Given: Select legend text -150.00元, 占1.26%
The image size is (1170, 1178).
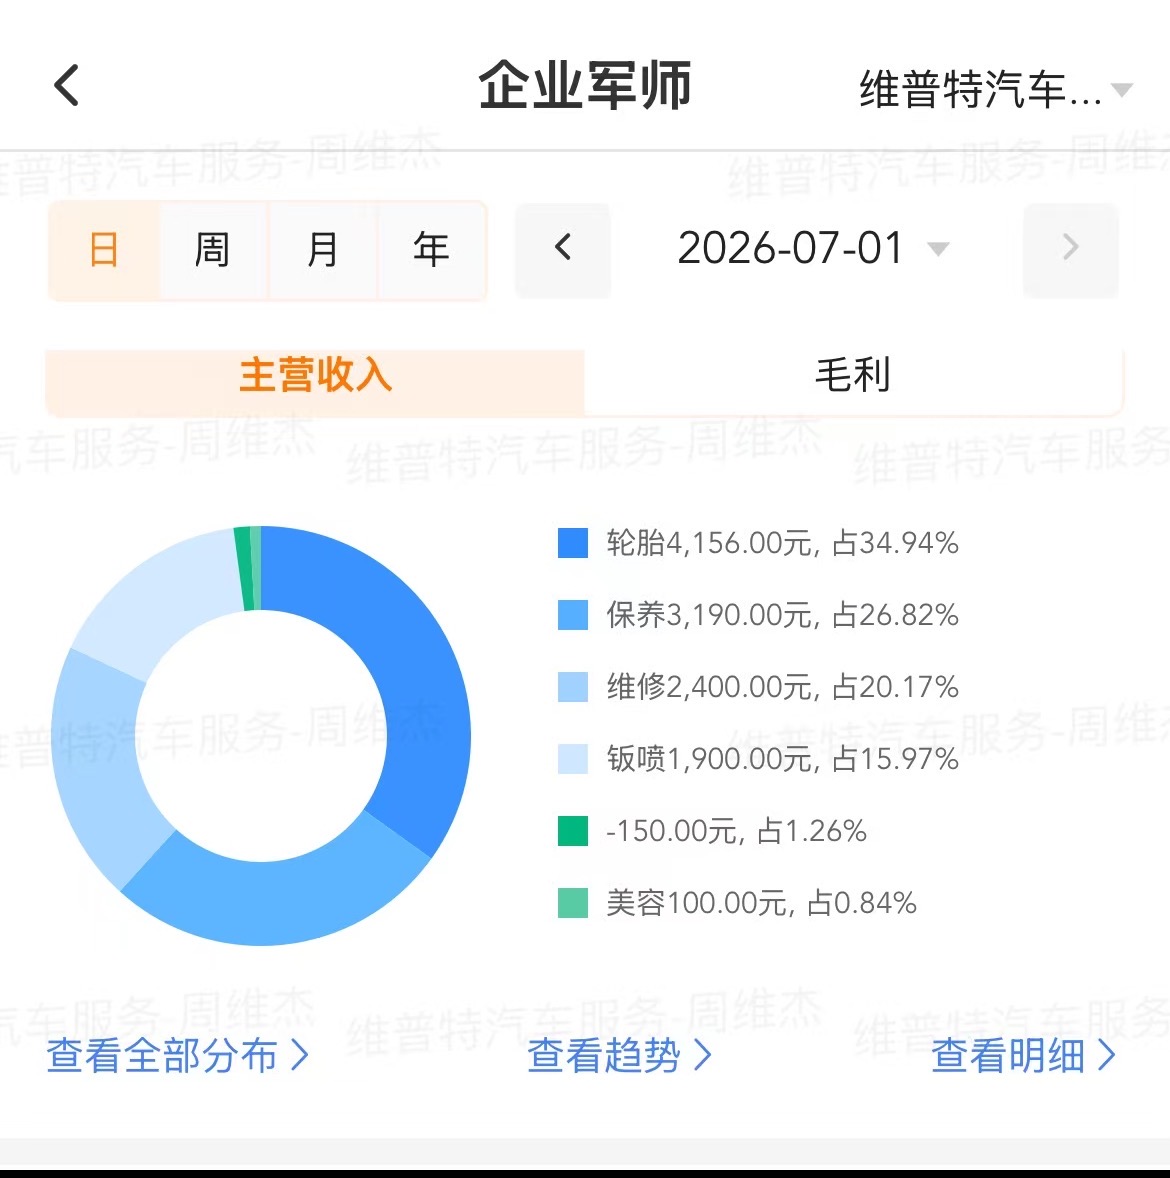Looking at the screenshot, I should pos(736,831).
